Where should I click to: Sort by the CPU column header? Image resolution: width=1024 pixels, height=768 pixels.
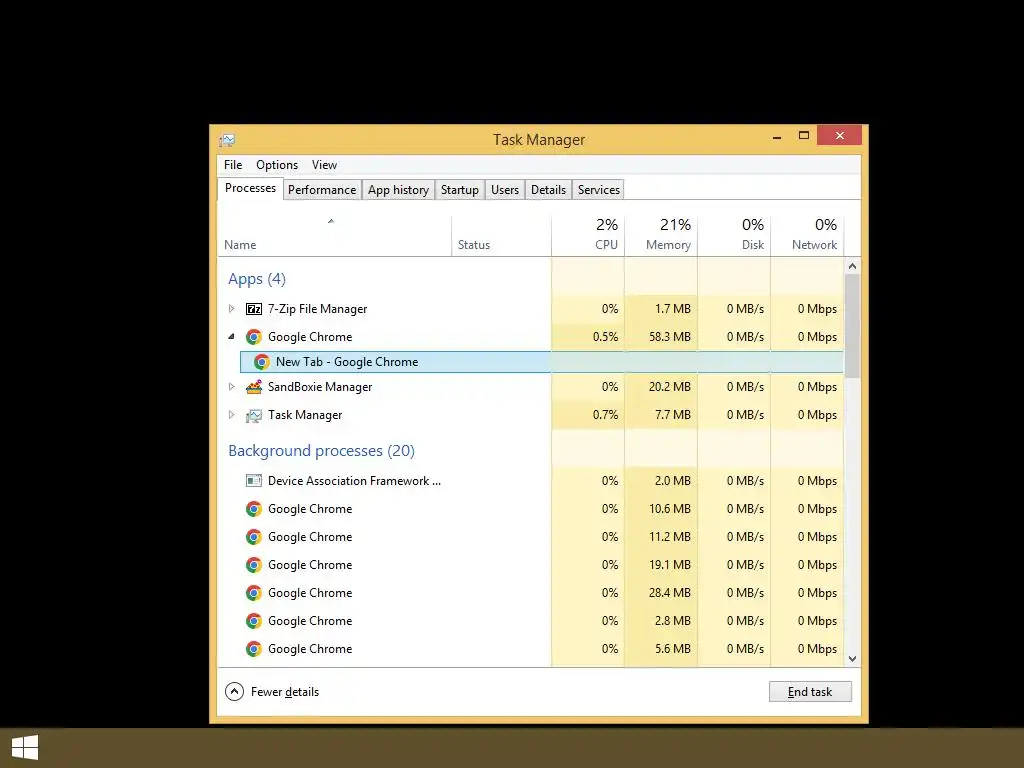tap(588, 236)
